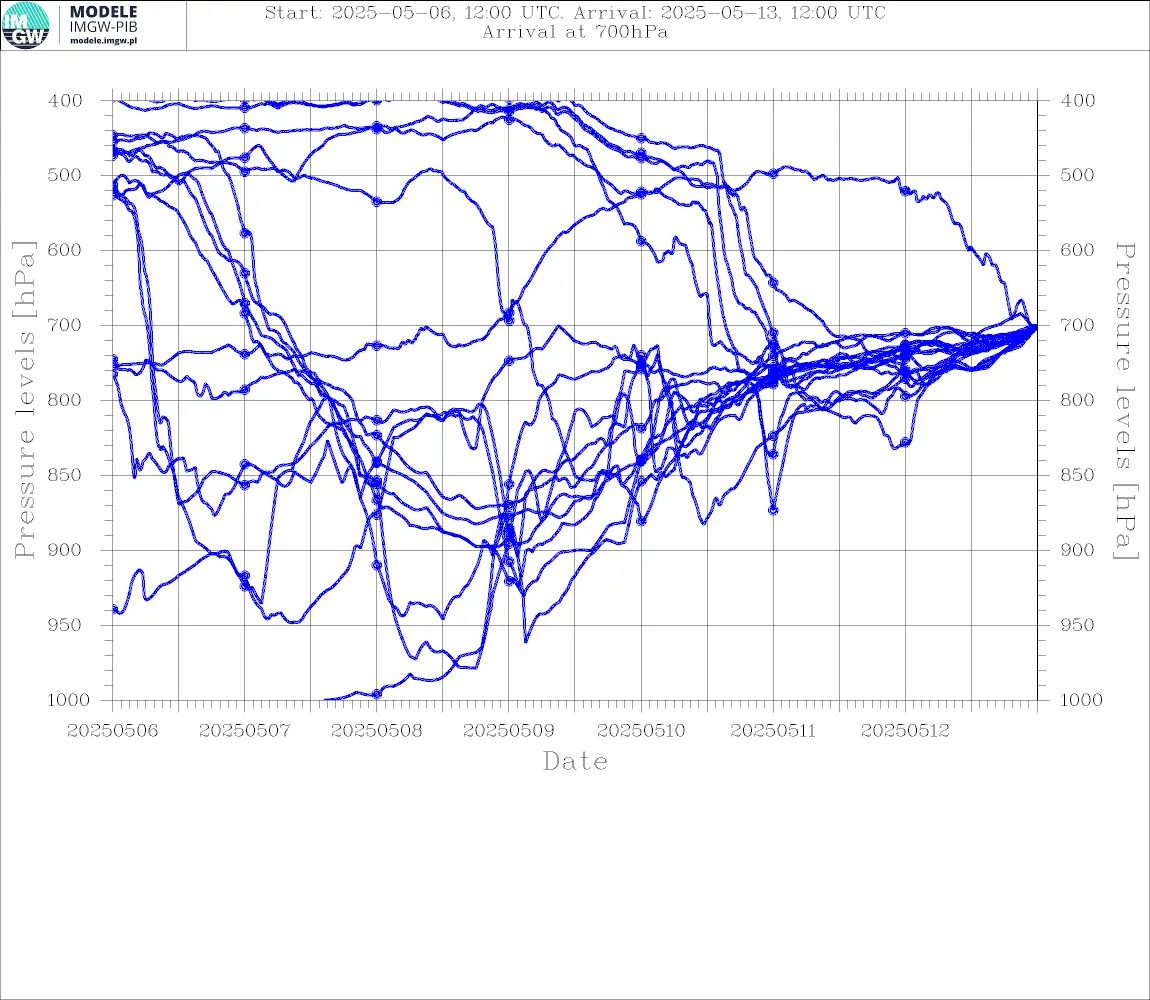Click the 20250510 date tick label
This screenshot has width=1150, height=1000.
point(641,731)
